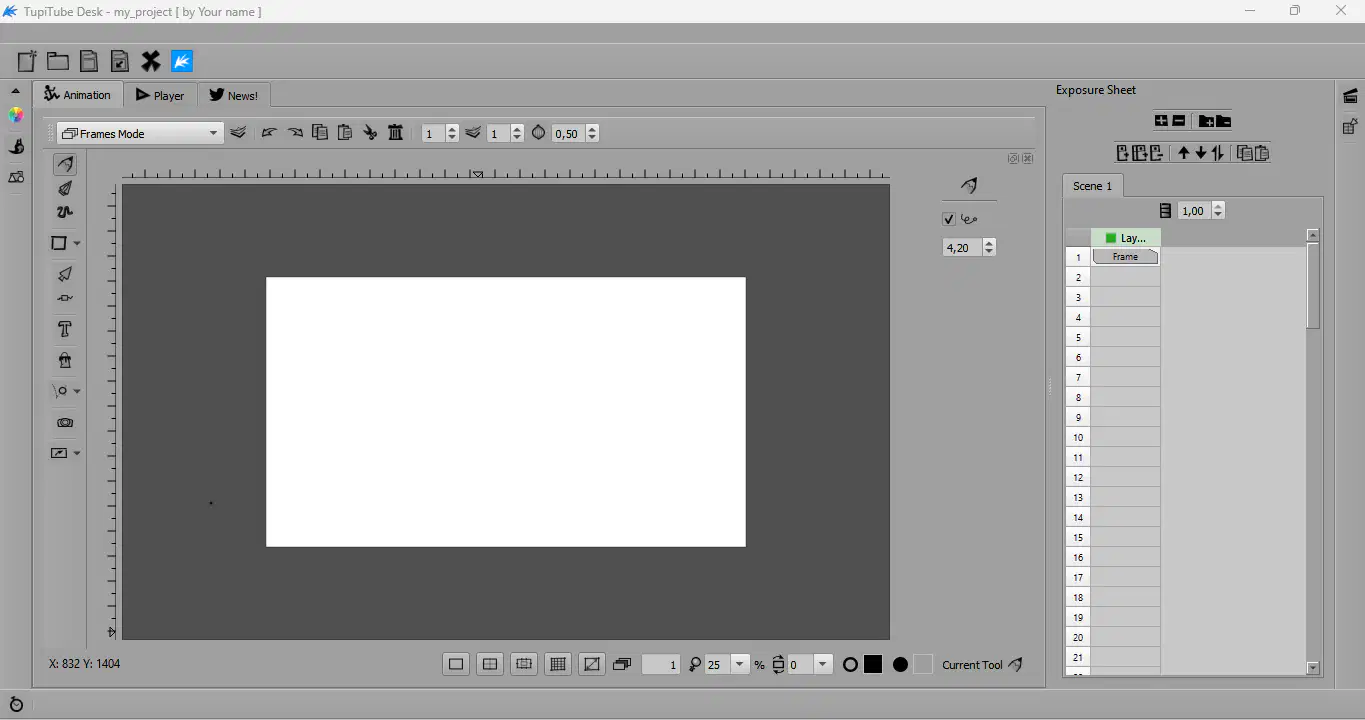Move frame down with down arrow
Viewport: 1365px width, 720px height.
click(1201, 153)
